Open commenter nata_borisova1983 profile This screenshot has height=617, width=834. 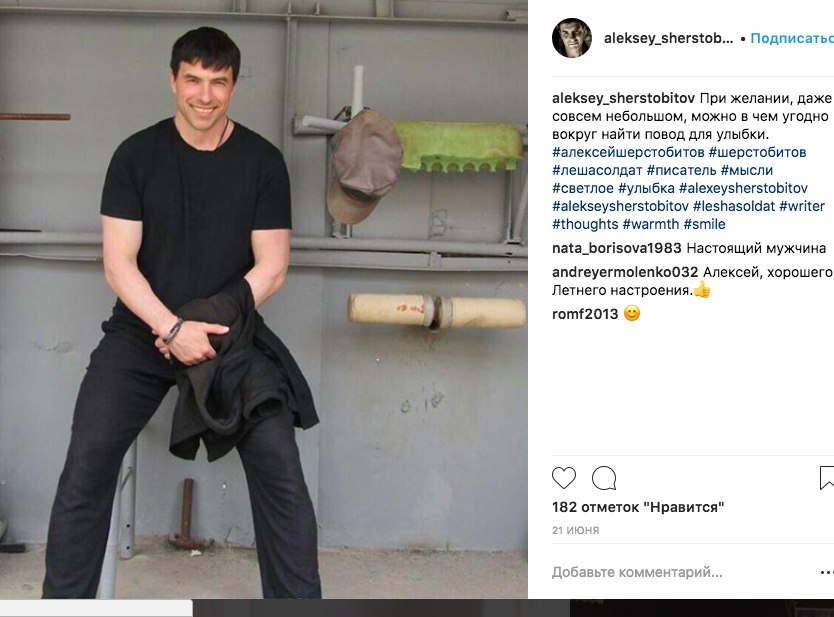(x=616, y=248)
